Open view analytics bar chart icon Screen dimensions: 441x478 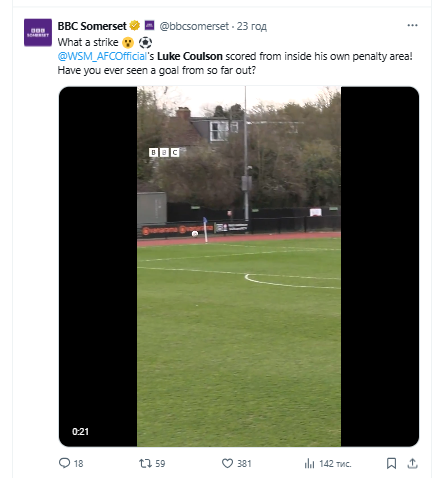[x=309, y=463]
